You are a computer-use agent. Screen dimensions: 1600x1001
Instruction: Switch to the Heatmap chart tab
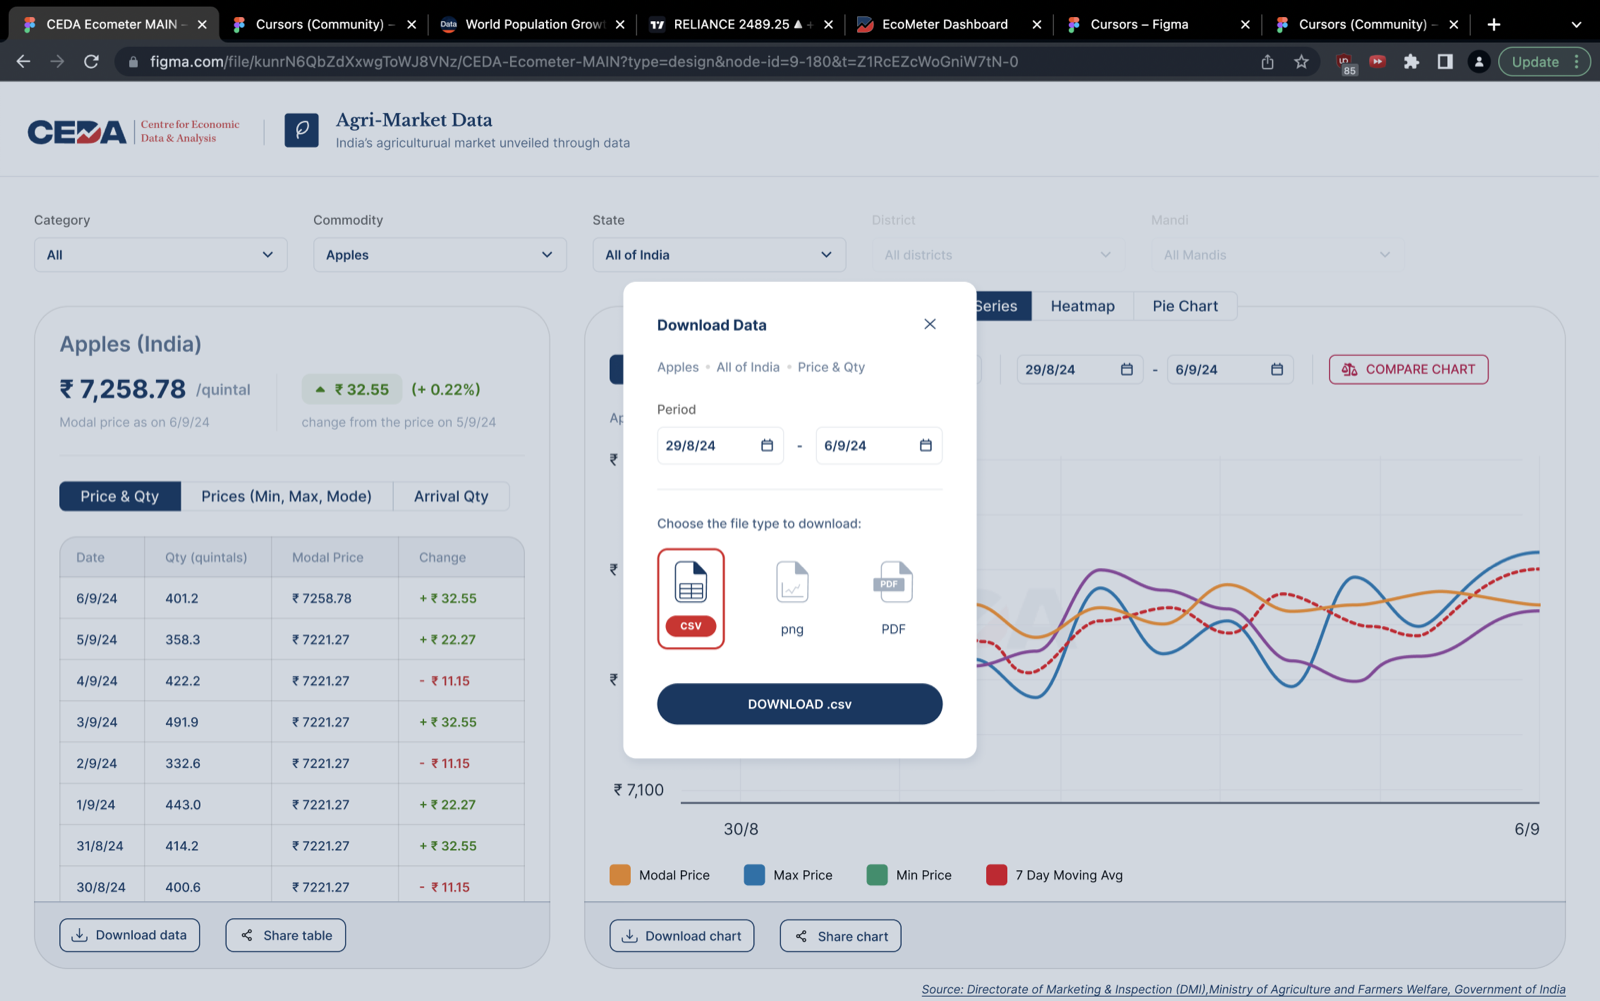[x=1082, y=306]
